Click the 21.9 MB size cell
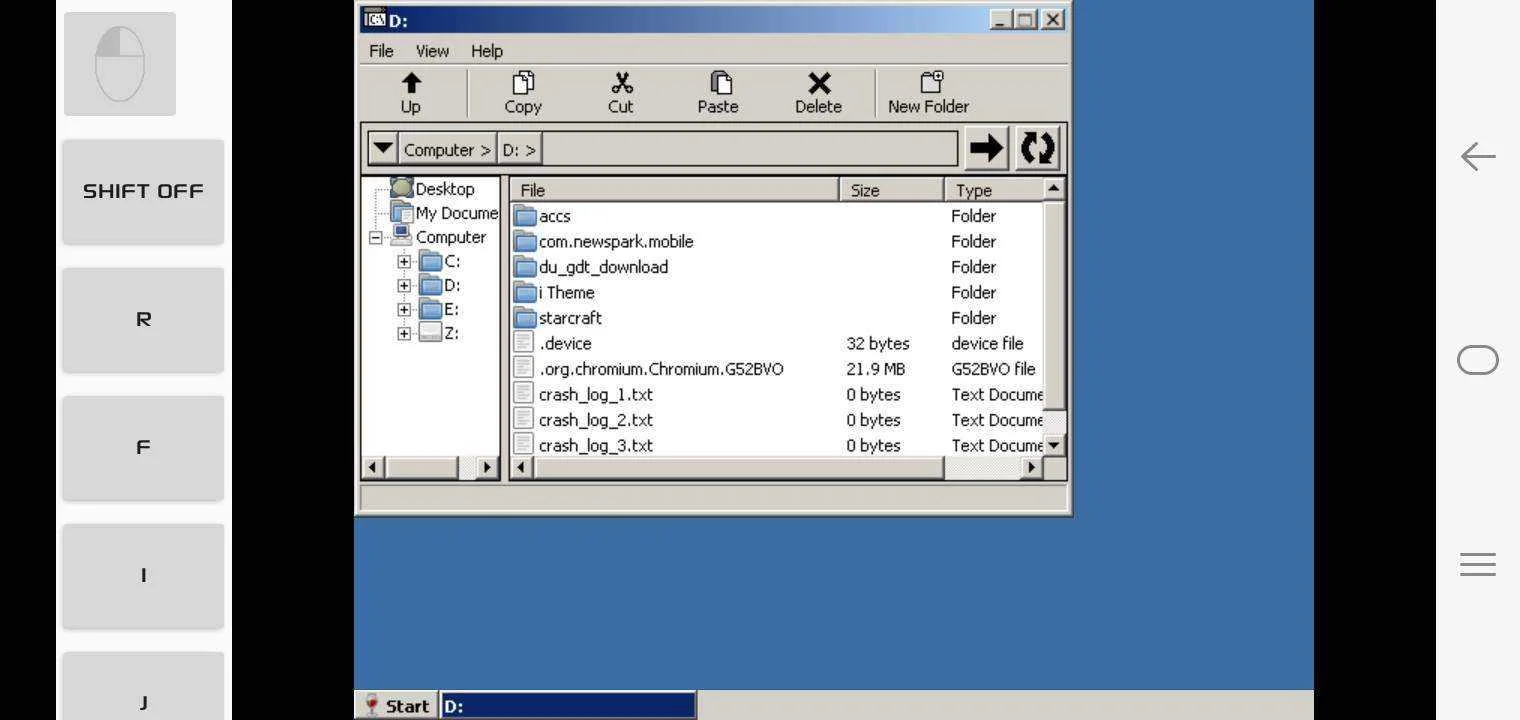The image size is (1520, 720). click(x=875, y=369)
